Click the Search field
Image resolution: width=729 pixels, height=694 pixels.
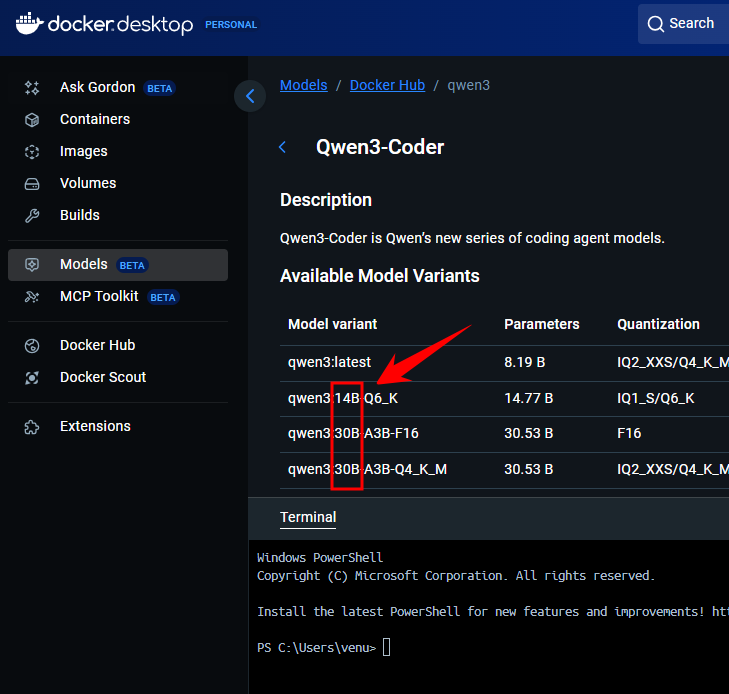pyautogui.click(x=683, y=24)
